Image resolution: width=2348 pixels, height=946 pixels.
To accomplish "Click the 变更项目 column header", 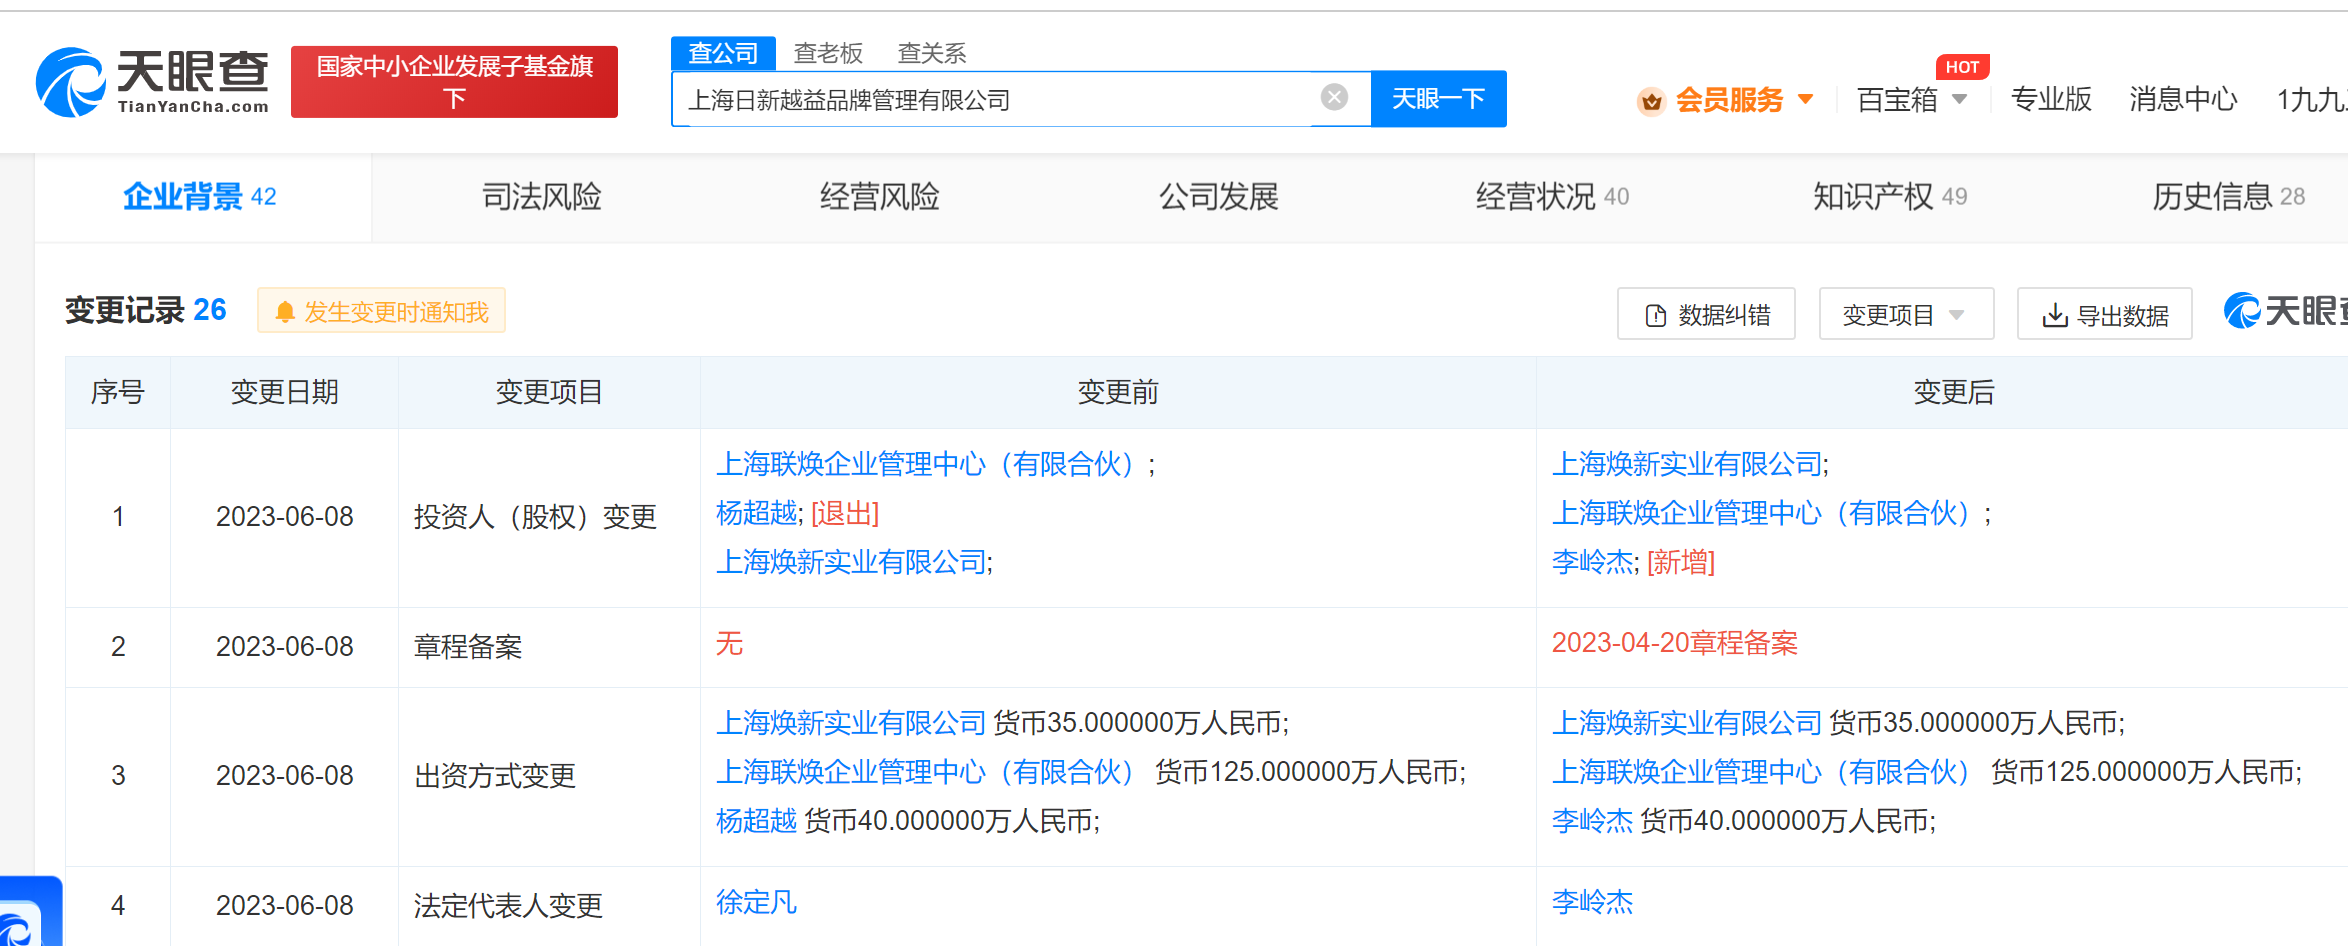I will pyautogui.click(x=549, y=392).
